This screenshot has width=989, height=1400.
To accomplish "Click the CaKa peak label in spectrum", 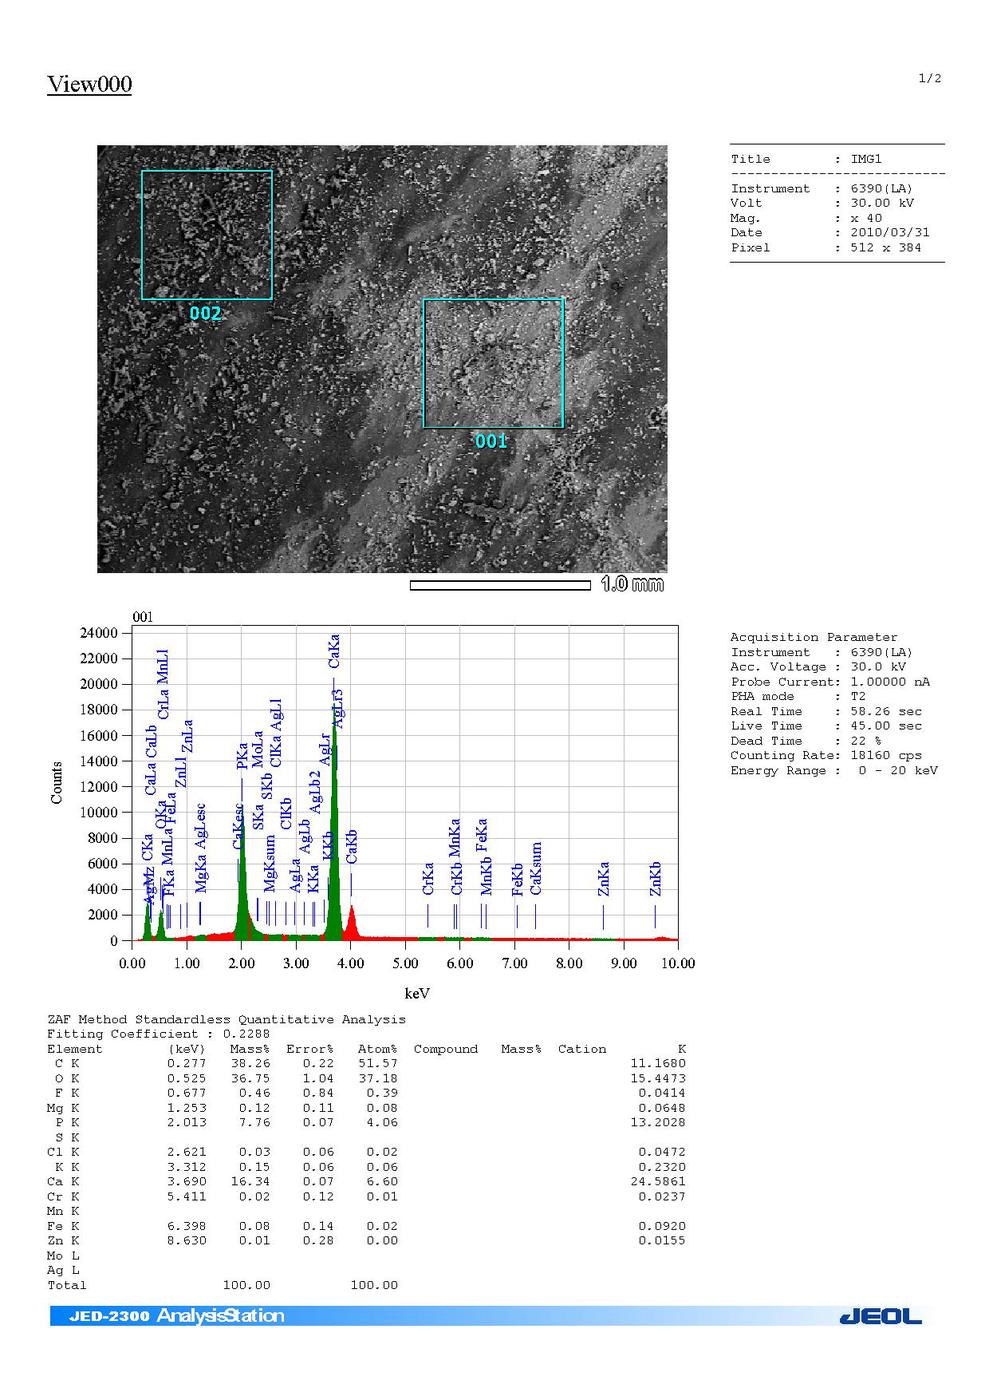I will click(x=335, y=650).
